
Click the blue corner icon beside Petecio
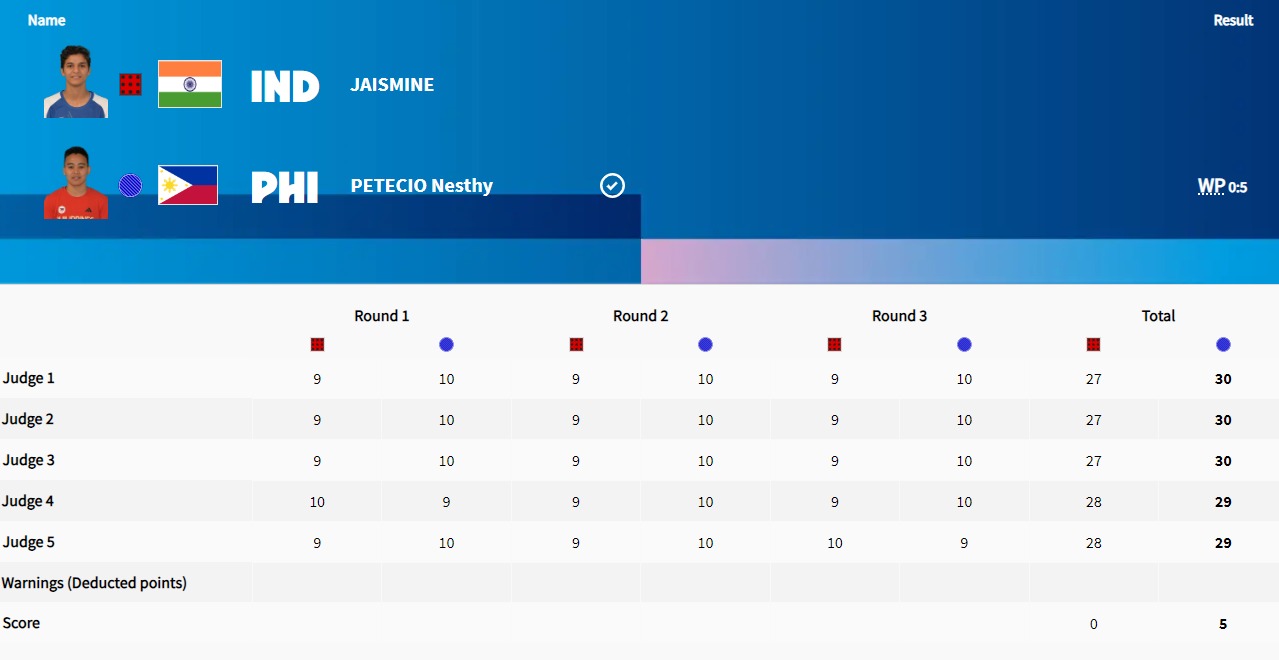pos(130,185)
